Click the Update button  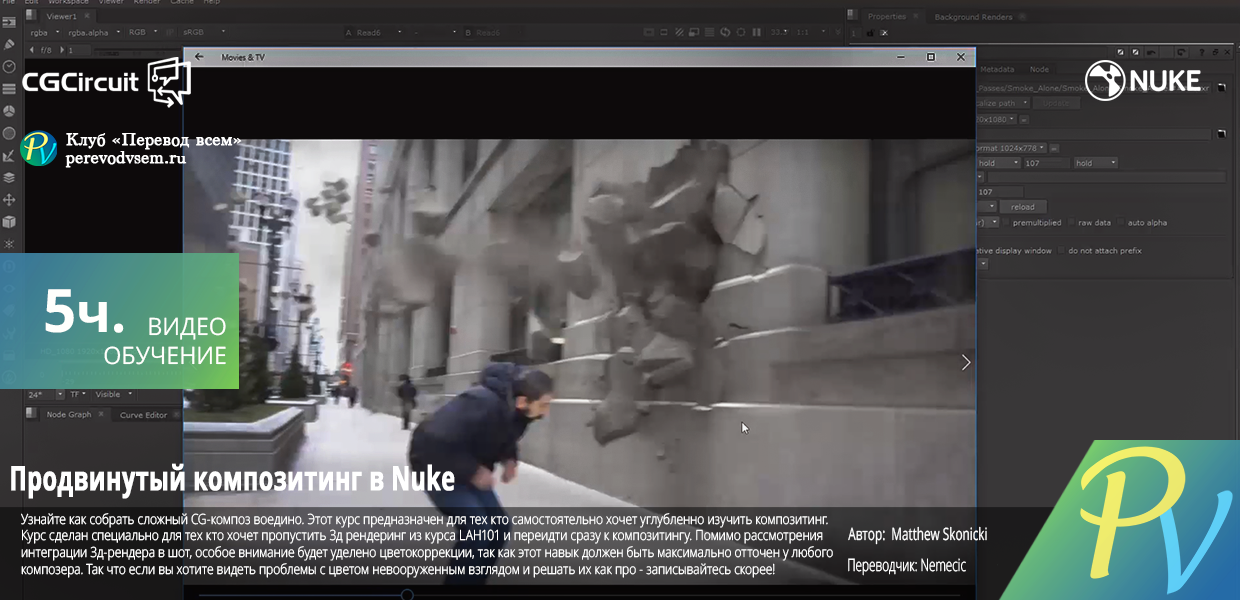(x=1056, y=103)
